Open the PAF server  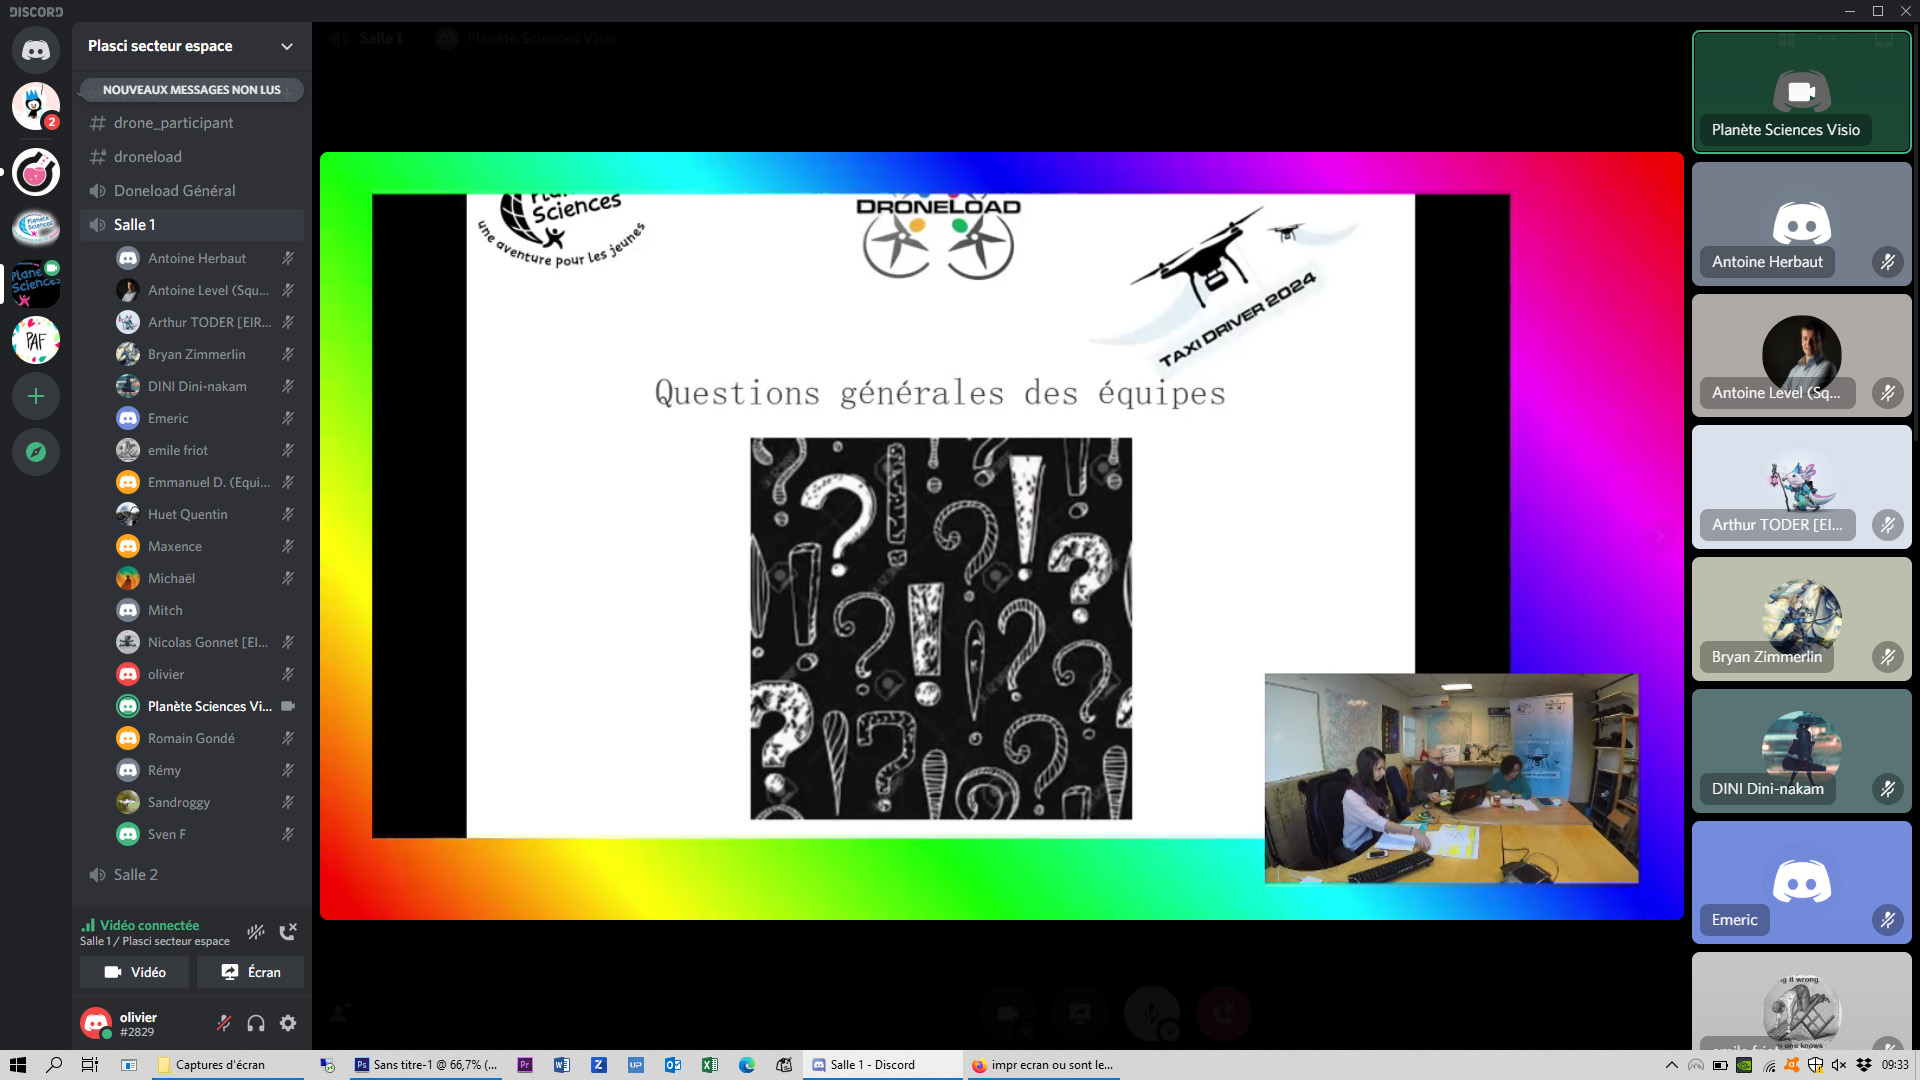tap(36, 340)
